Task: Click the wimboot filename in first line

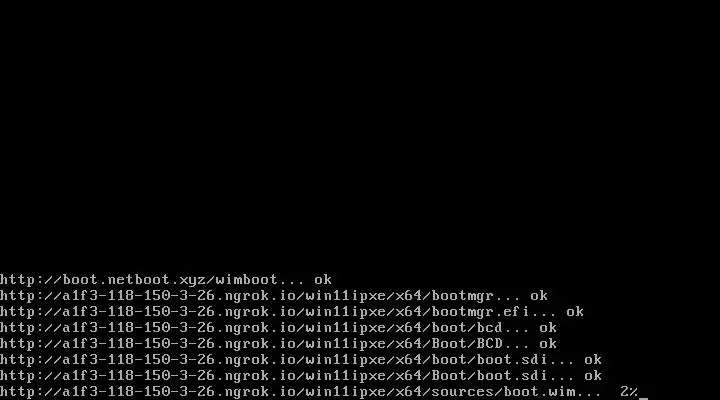Action: 247,280
